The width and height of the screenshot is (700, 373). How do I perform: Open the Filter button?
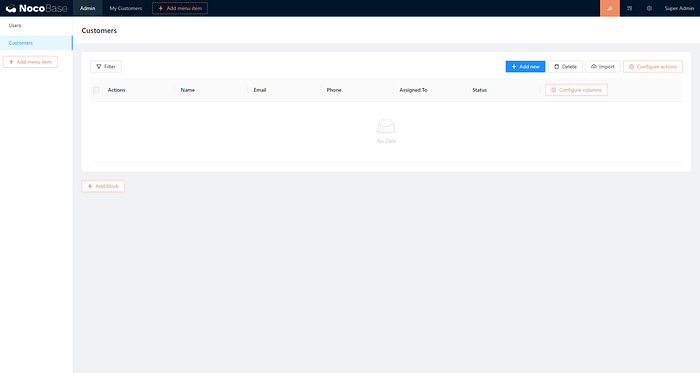tap(106, 66)
